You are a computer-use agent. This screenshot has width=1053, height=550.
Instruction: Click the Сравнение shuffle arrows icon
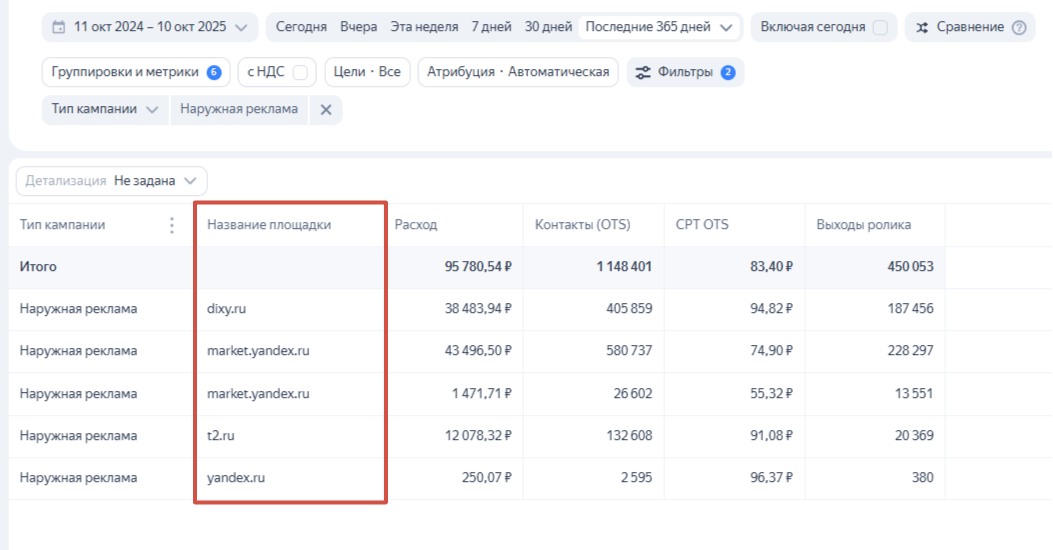pyautogui.click(x=922, y=27)
